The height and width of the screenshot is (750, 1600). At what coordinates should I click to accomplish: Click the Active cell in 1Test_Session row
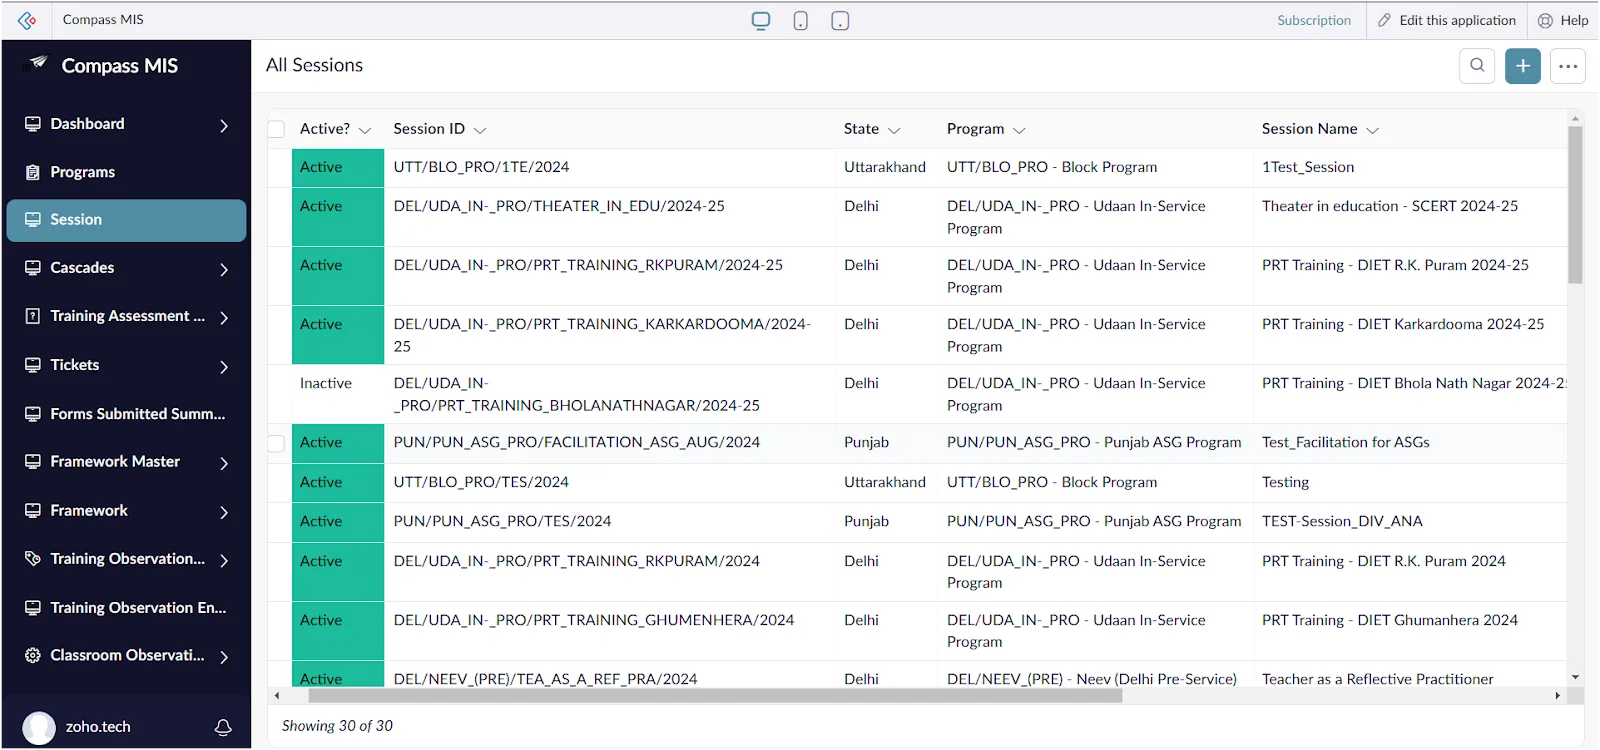click(338, 167)
